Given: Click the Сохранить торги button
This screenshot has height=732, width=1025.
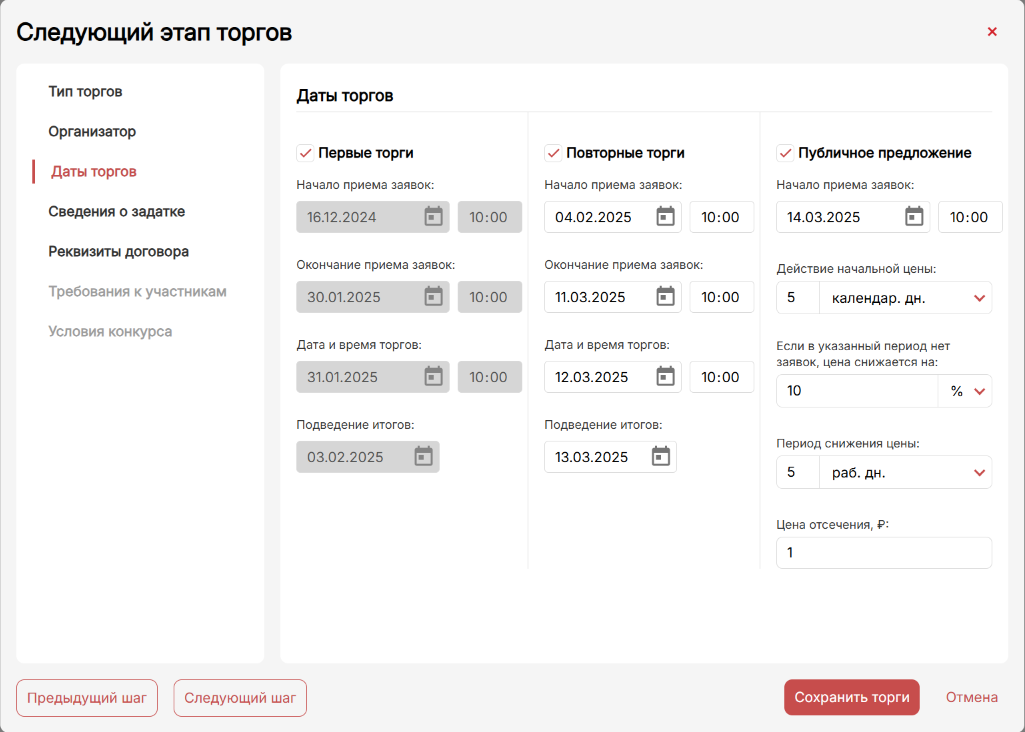Looking at the screenshot, I should tap(852, 697).
